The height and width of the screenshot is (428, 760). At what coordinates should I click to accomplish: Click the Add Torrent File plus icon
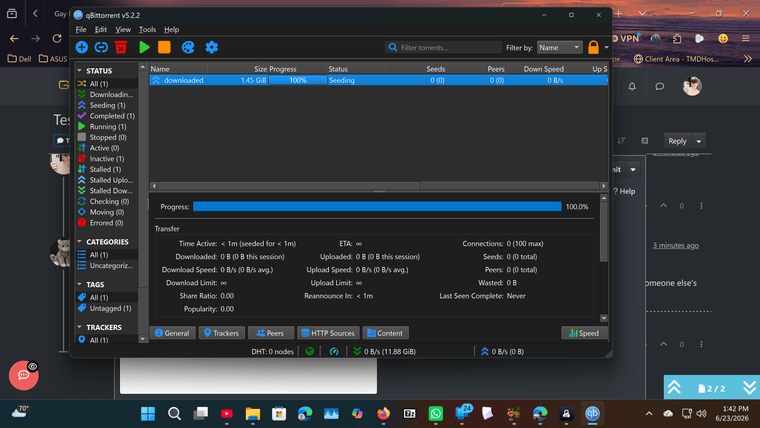pos(81,47)
